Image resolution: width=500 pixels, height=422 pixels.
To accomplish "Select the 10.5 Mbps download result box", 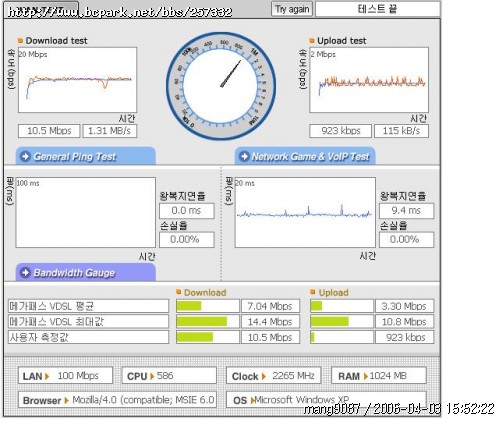I will click(49, 131).
